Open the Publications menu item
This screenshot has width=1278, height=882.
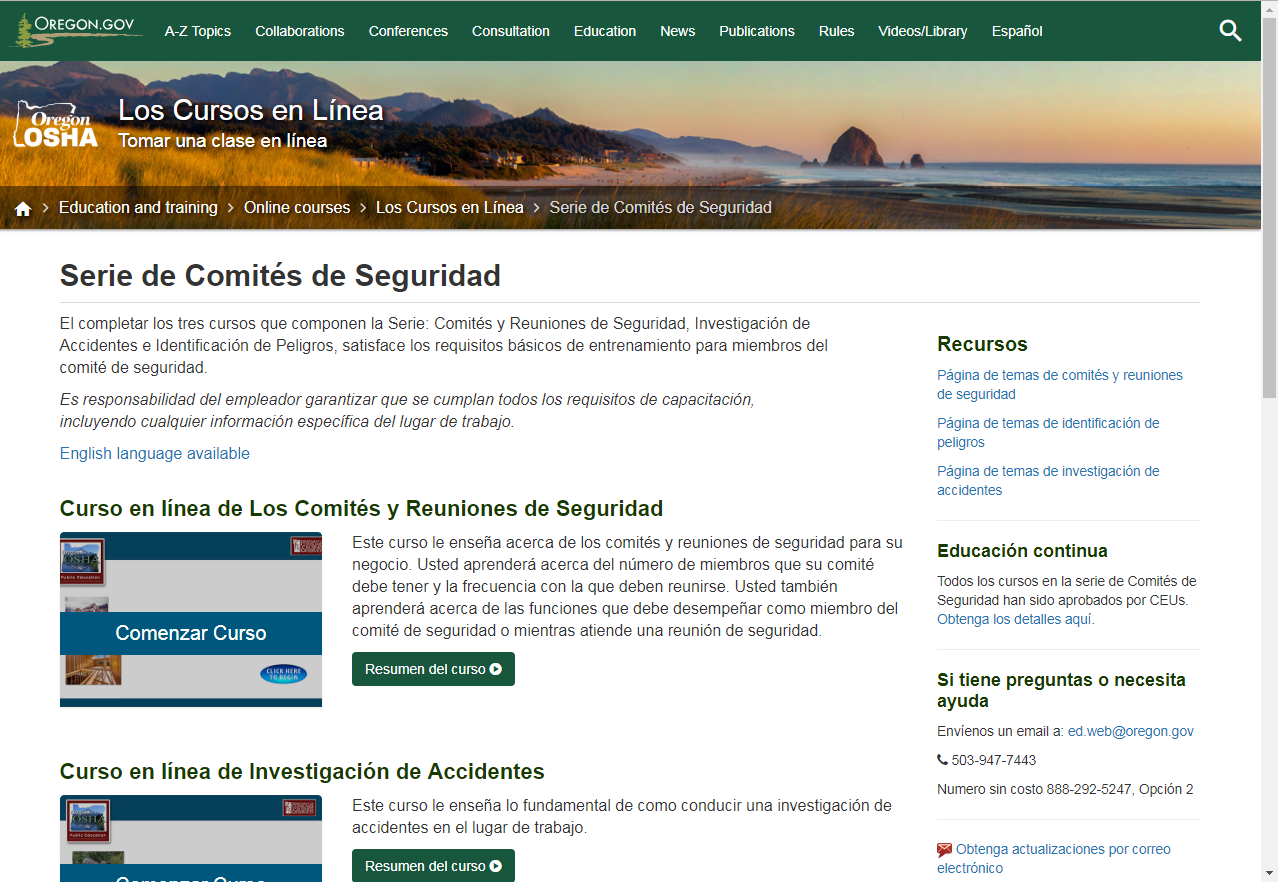click(x=756, y=31)
